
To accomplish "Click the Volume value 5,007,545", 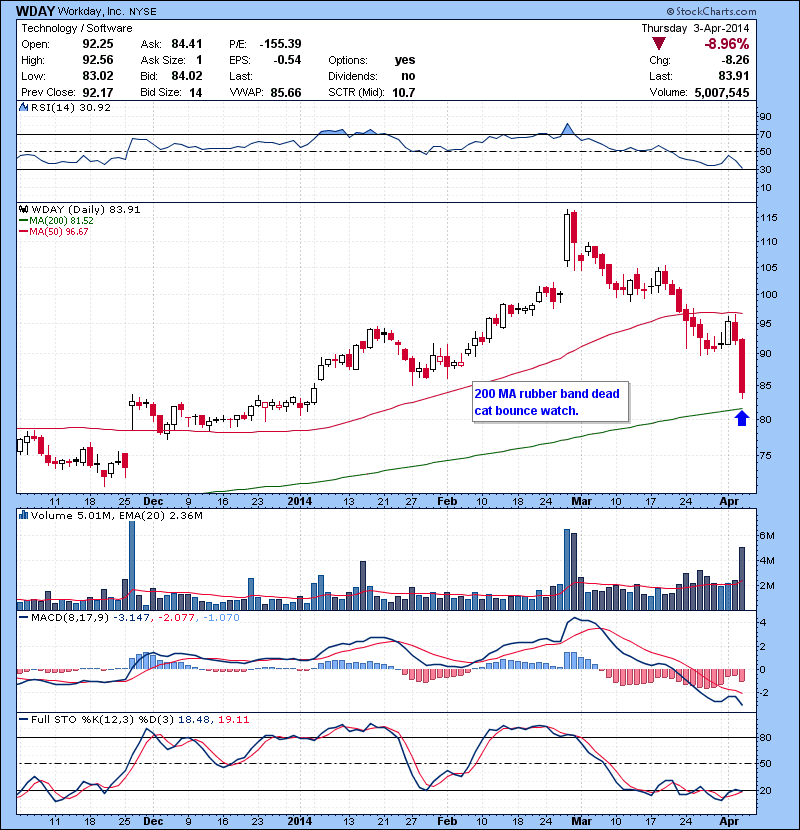I will click(722, 93).
